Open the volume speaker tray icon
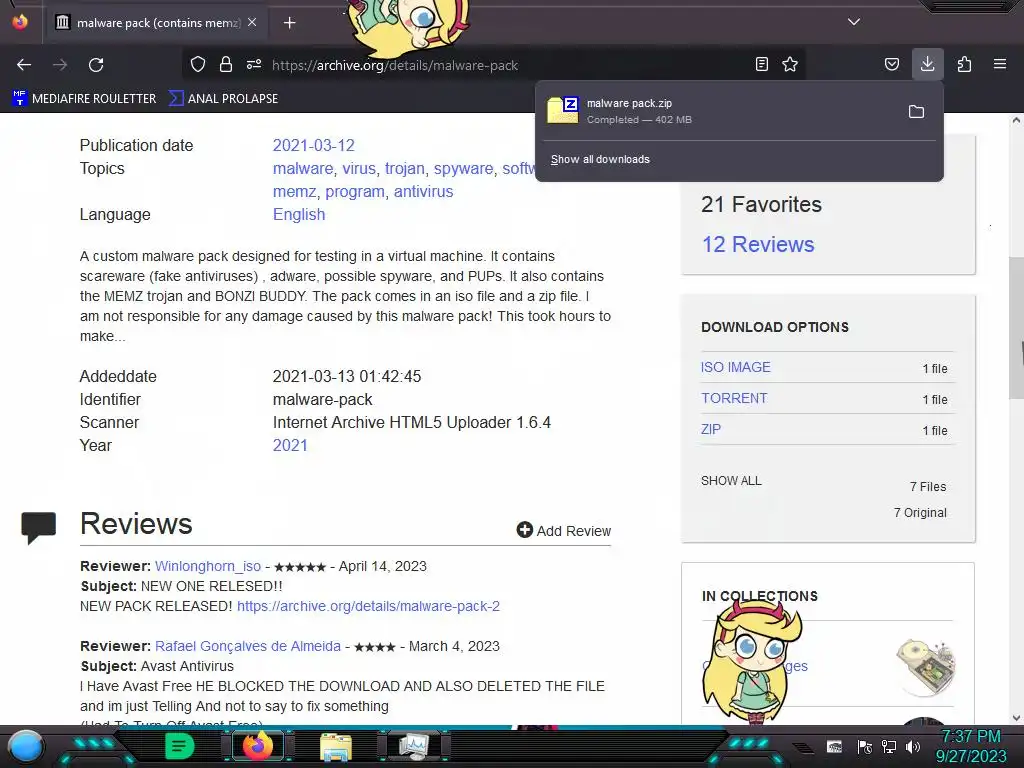Screen dimensions: 1024x768 913,746
